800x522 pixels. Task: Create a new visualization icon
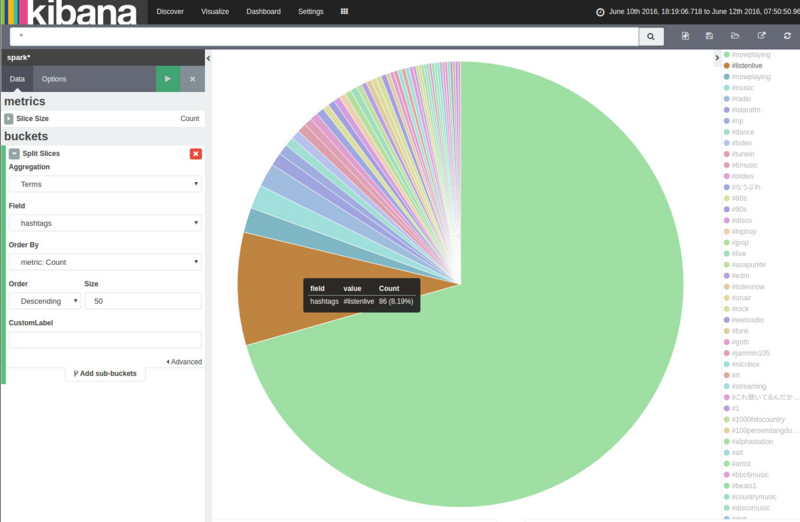point(685,36)
